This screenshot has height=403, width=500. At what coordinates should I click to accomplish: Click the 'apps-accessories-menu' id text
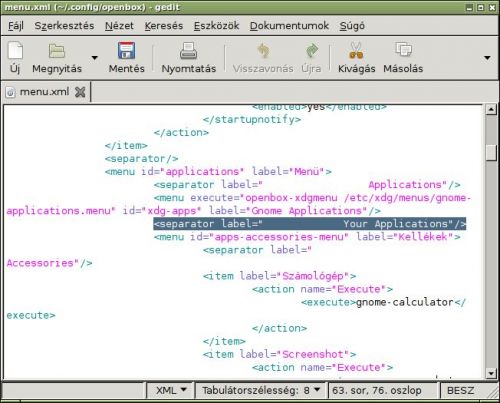click(278, 237)
